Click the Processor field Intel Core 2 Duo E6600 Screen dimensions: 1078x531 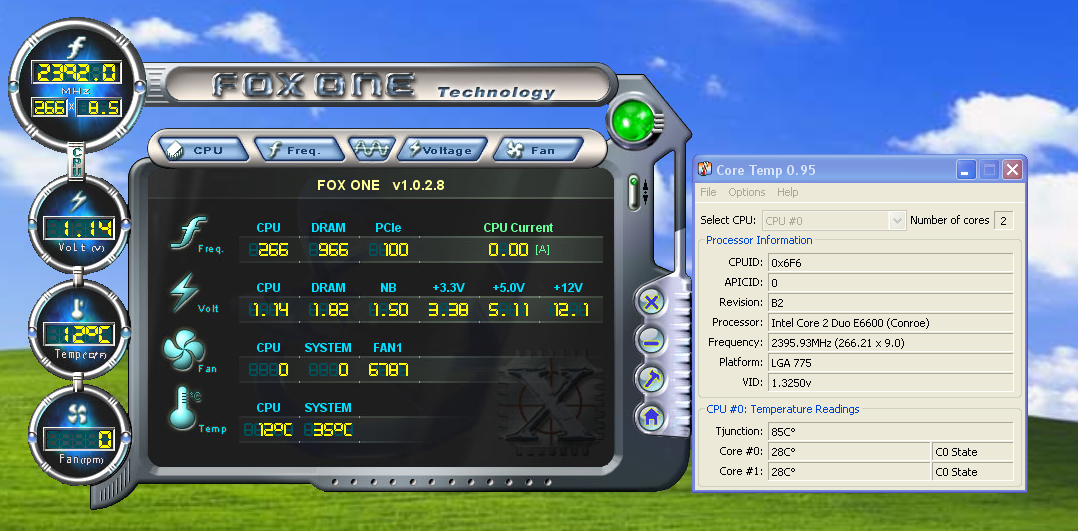pos(890,322)
